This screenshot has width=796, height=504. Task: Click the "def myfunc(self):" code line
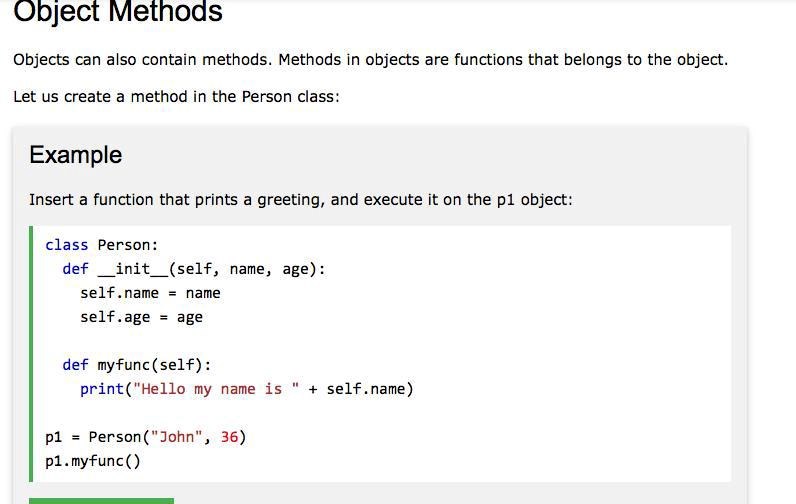point(136,365)
